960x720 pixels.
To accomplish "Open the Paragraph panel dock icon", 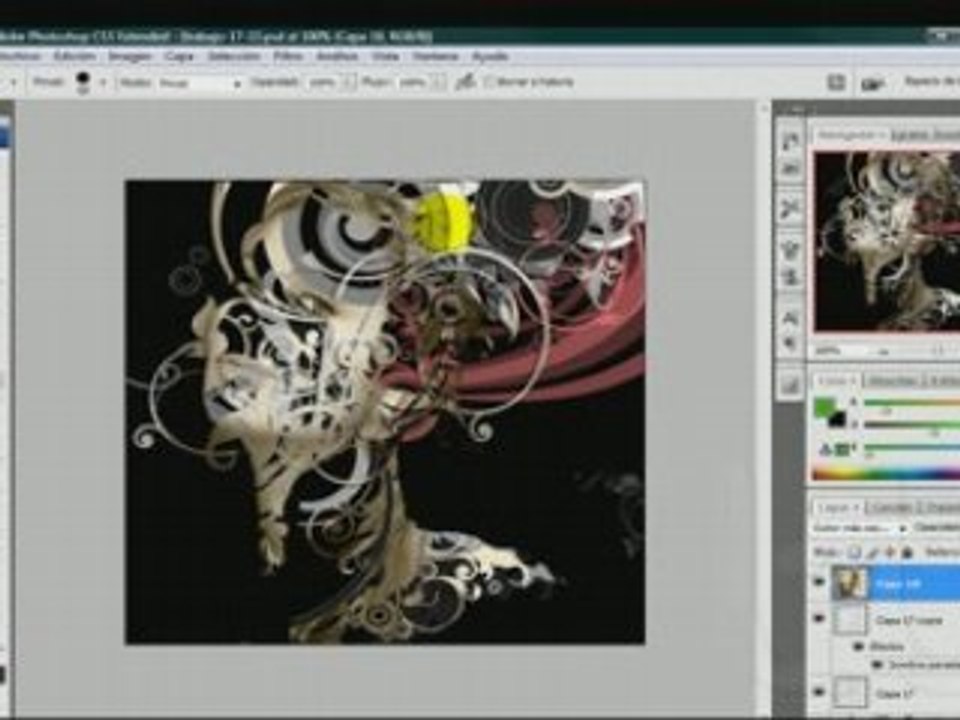I will (x=790, y=343).
